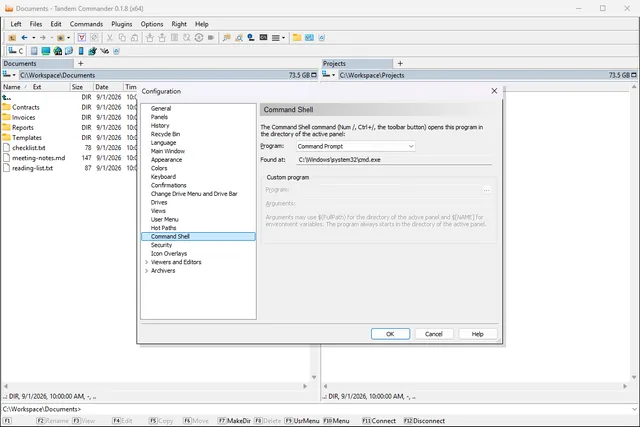
Task: Close the Configuration dialog with X
Action: click(494, 91)
